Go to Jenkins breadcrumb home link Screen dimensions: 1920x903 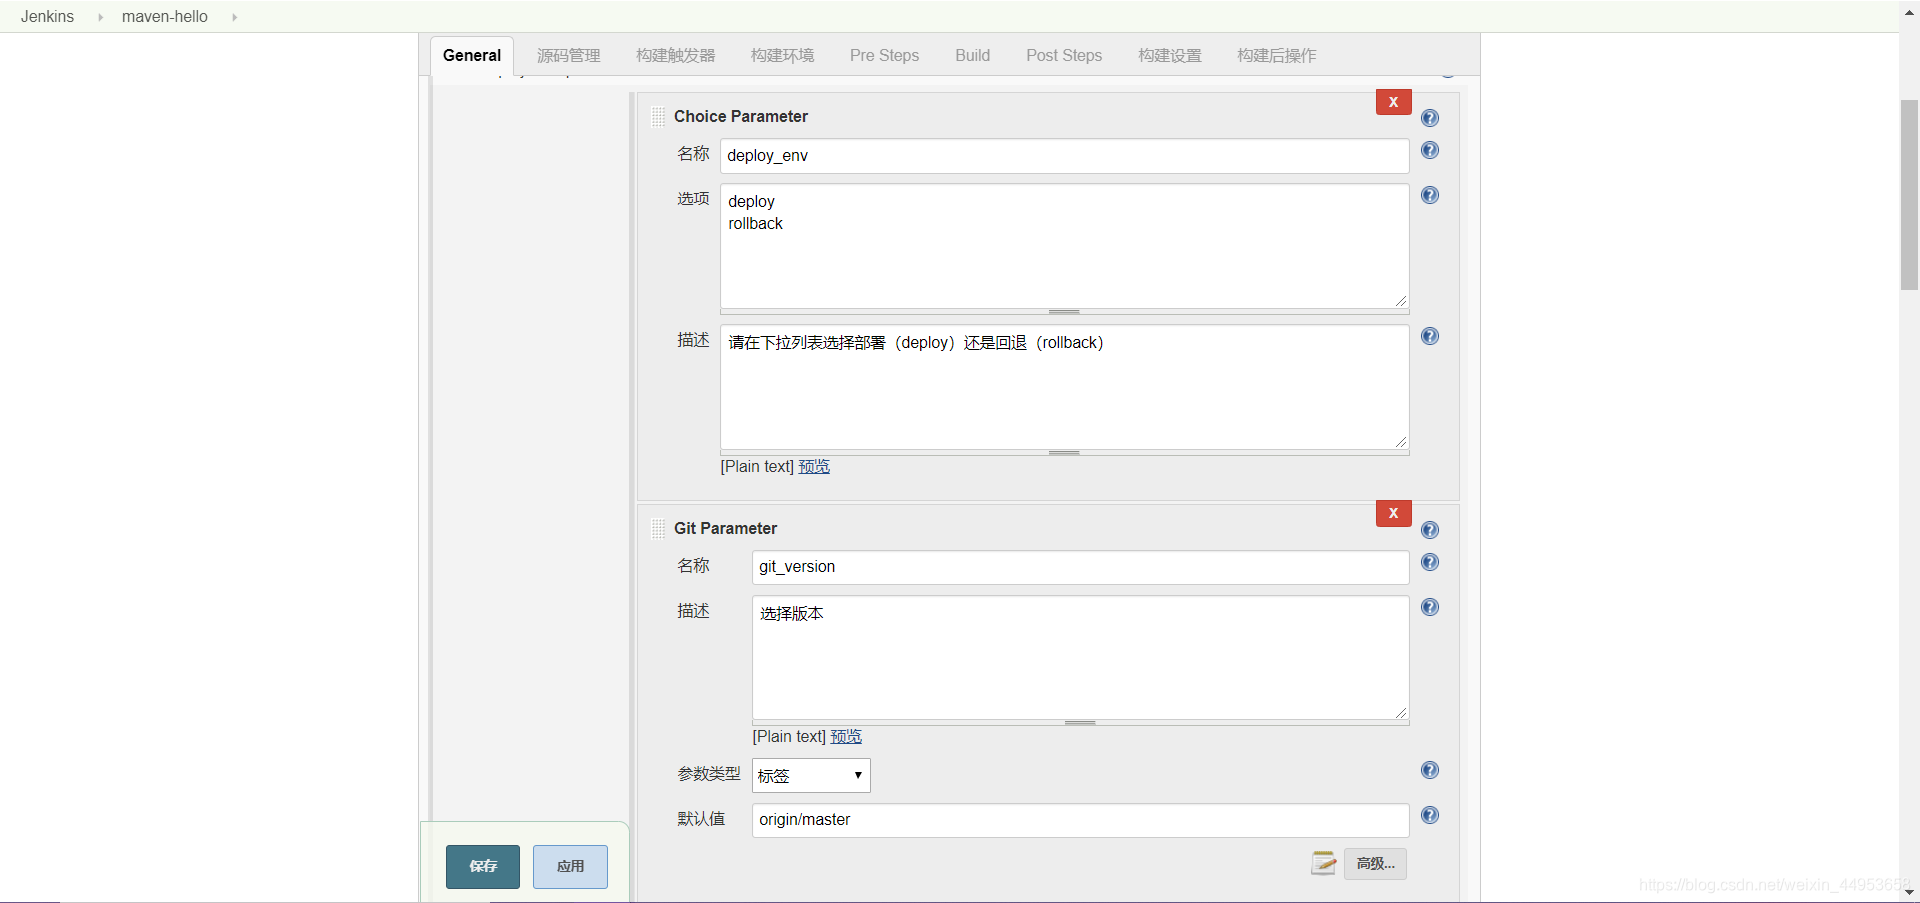(x=47, y=17)
